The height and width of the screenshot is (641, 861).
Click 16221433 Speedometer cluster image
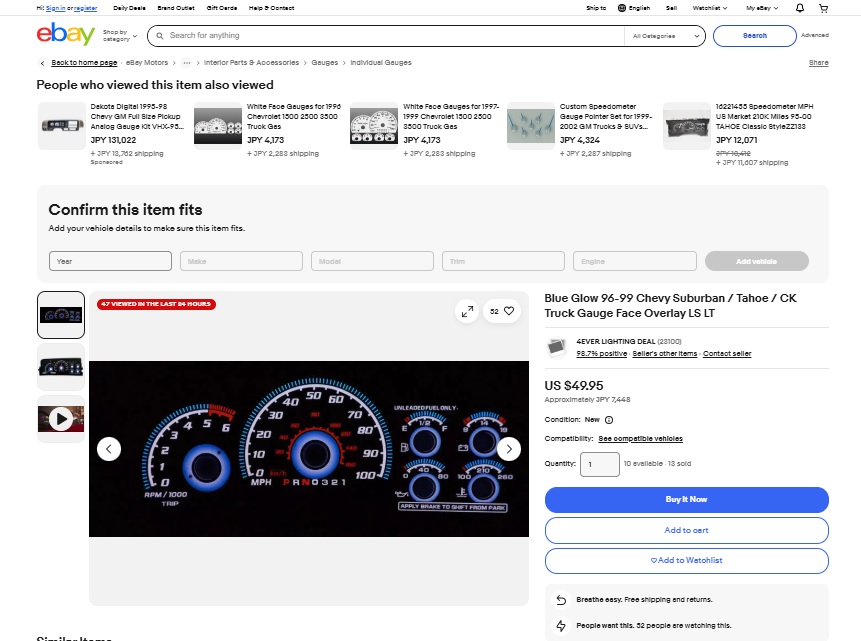[x=687, y=126]
